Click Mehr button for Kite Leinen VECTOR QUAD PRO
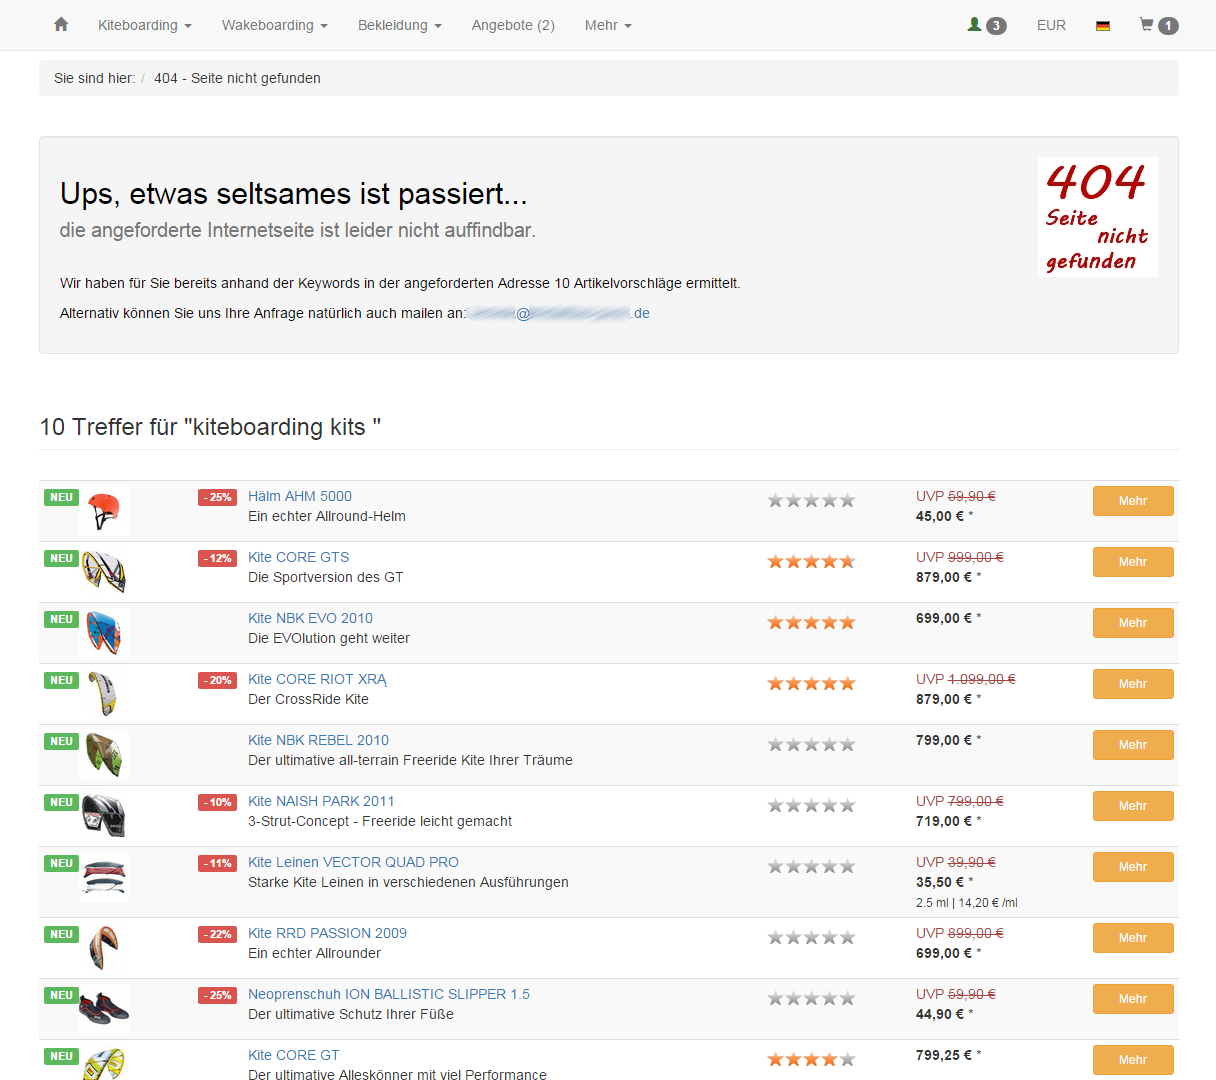Screen dimensions: 1216x1080 coord(1133,867)
